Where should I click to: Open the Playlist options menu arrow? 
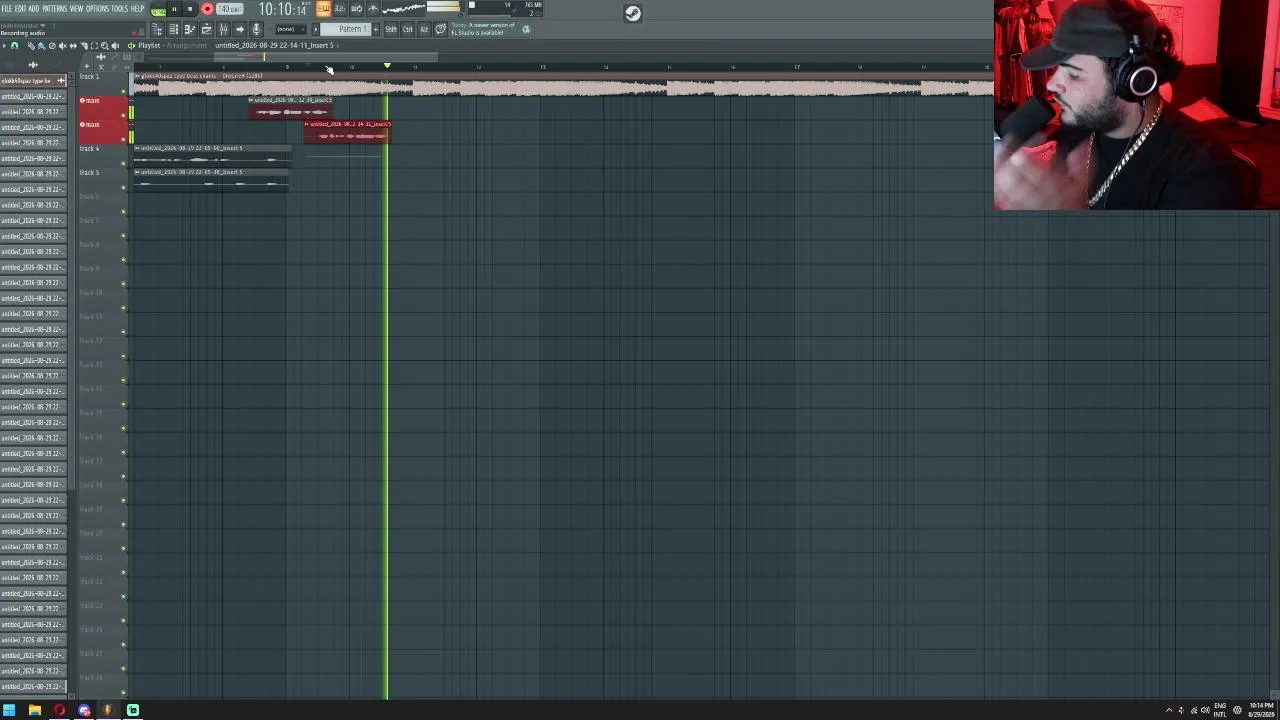point(4,46)
